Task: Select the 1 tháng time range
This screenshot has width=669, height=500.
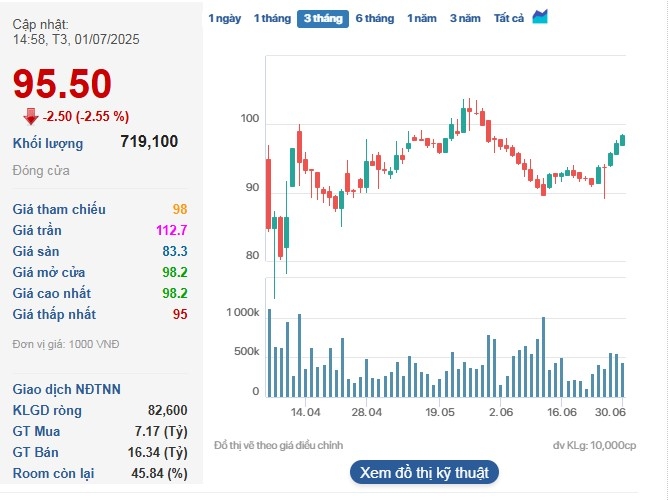Action: click(x=271, y=19)
